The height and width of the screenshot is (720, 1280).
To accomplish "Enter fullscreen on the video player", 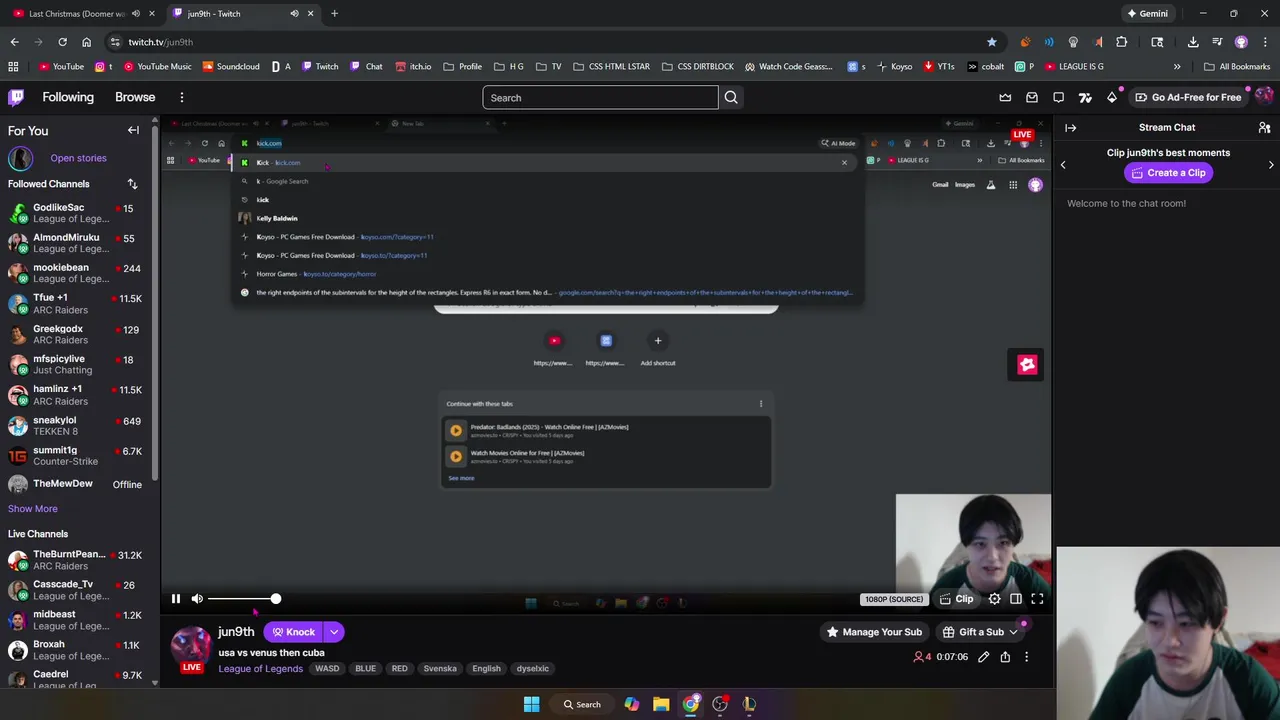I will coord(1037,599).
